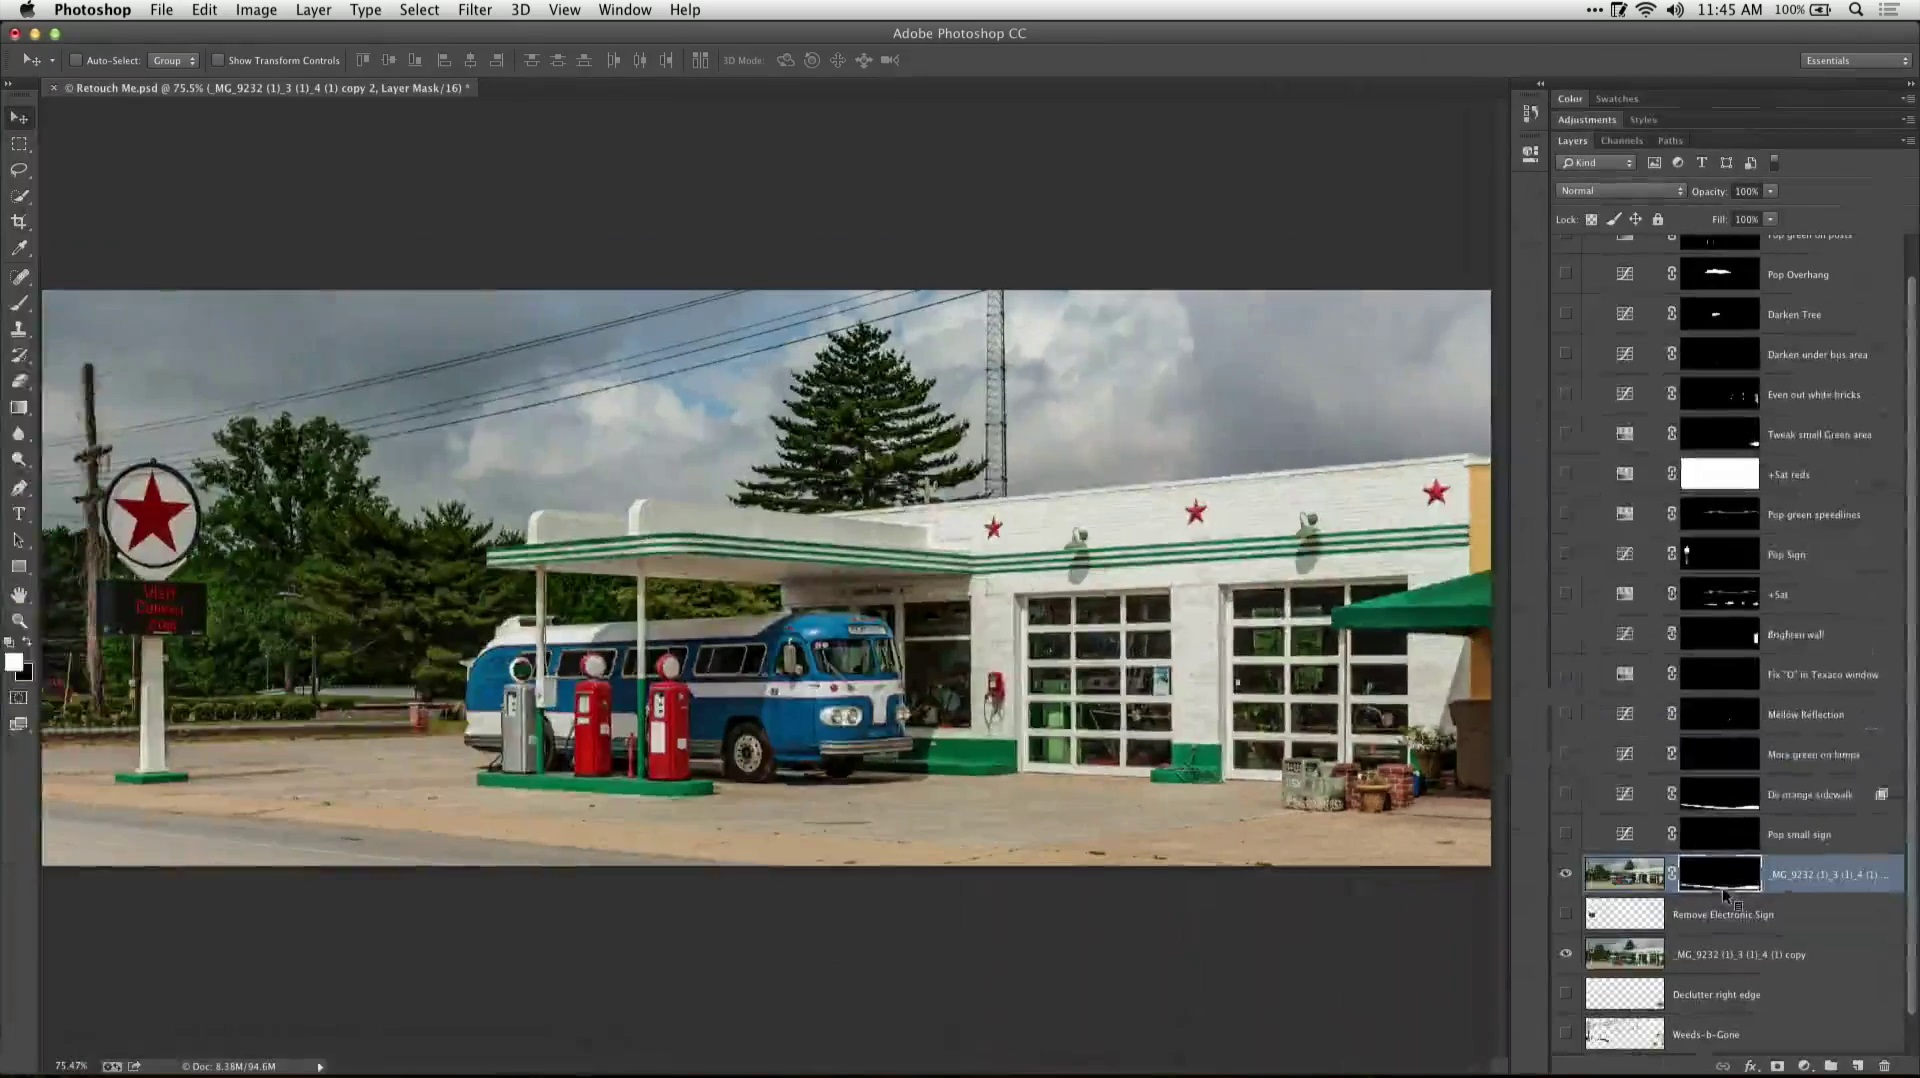
Task: Open the Image menu
Action: pyautogui.click(x=256, y=10)
